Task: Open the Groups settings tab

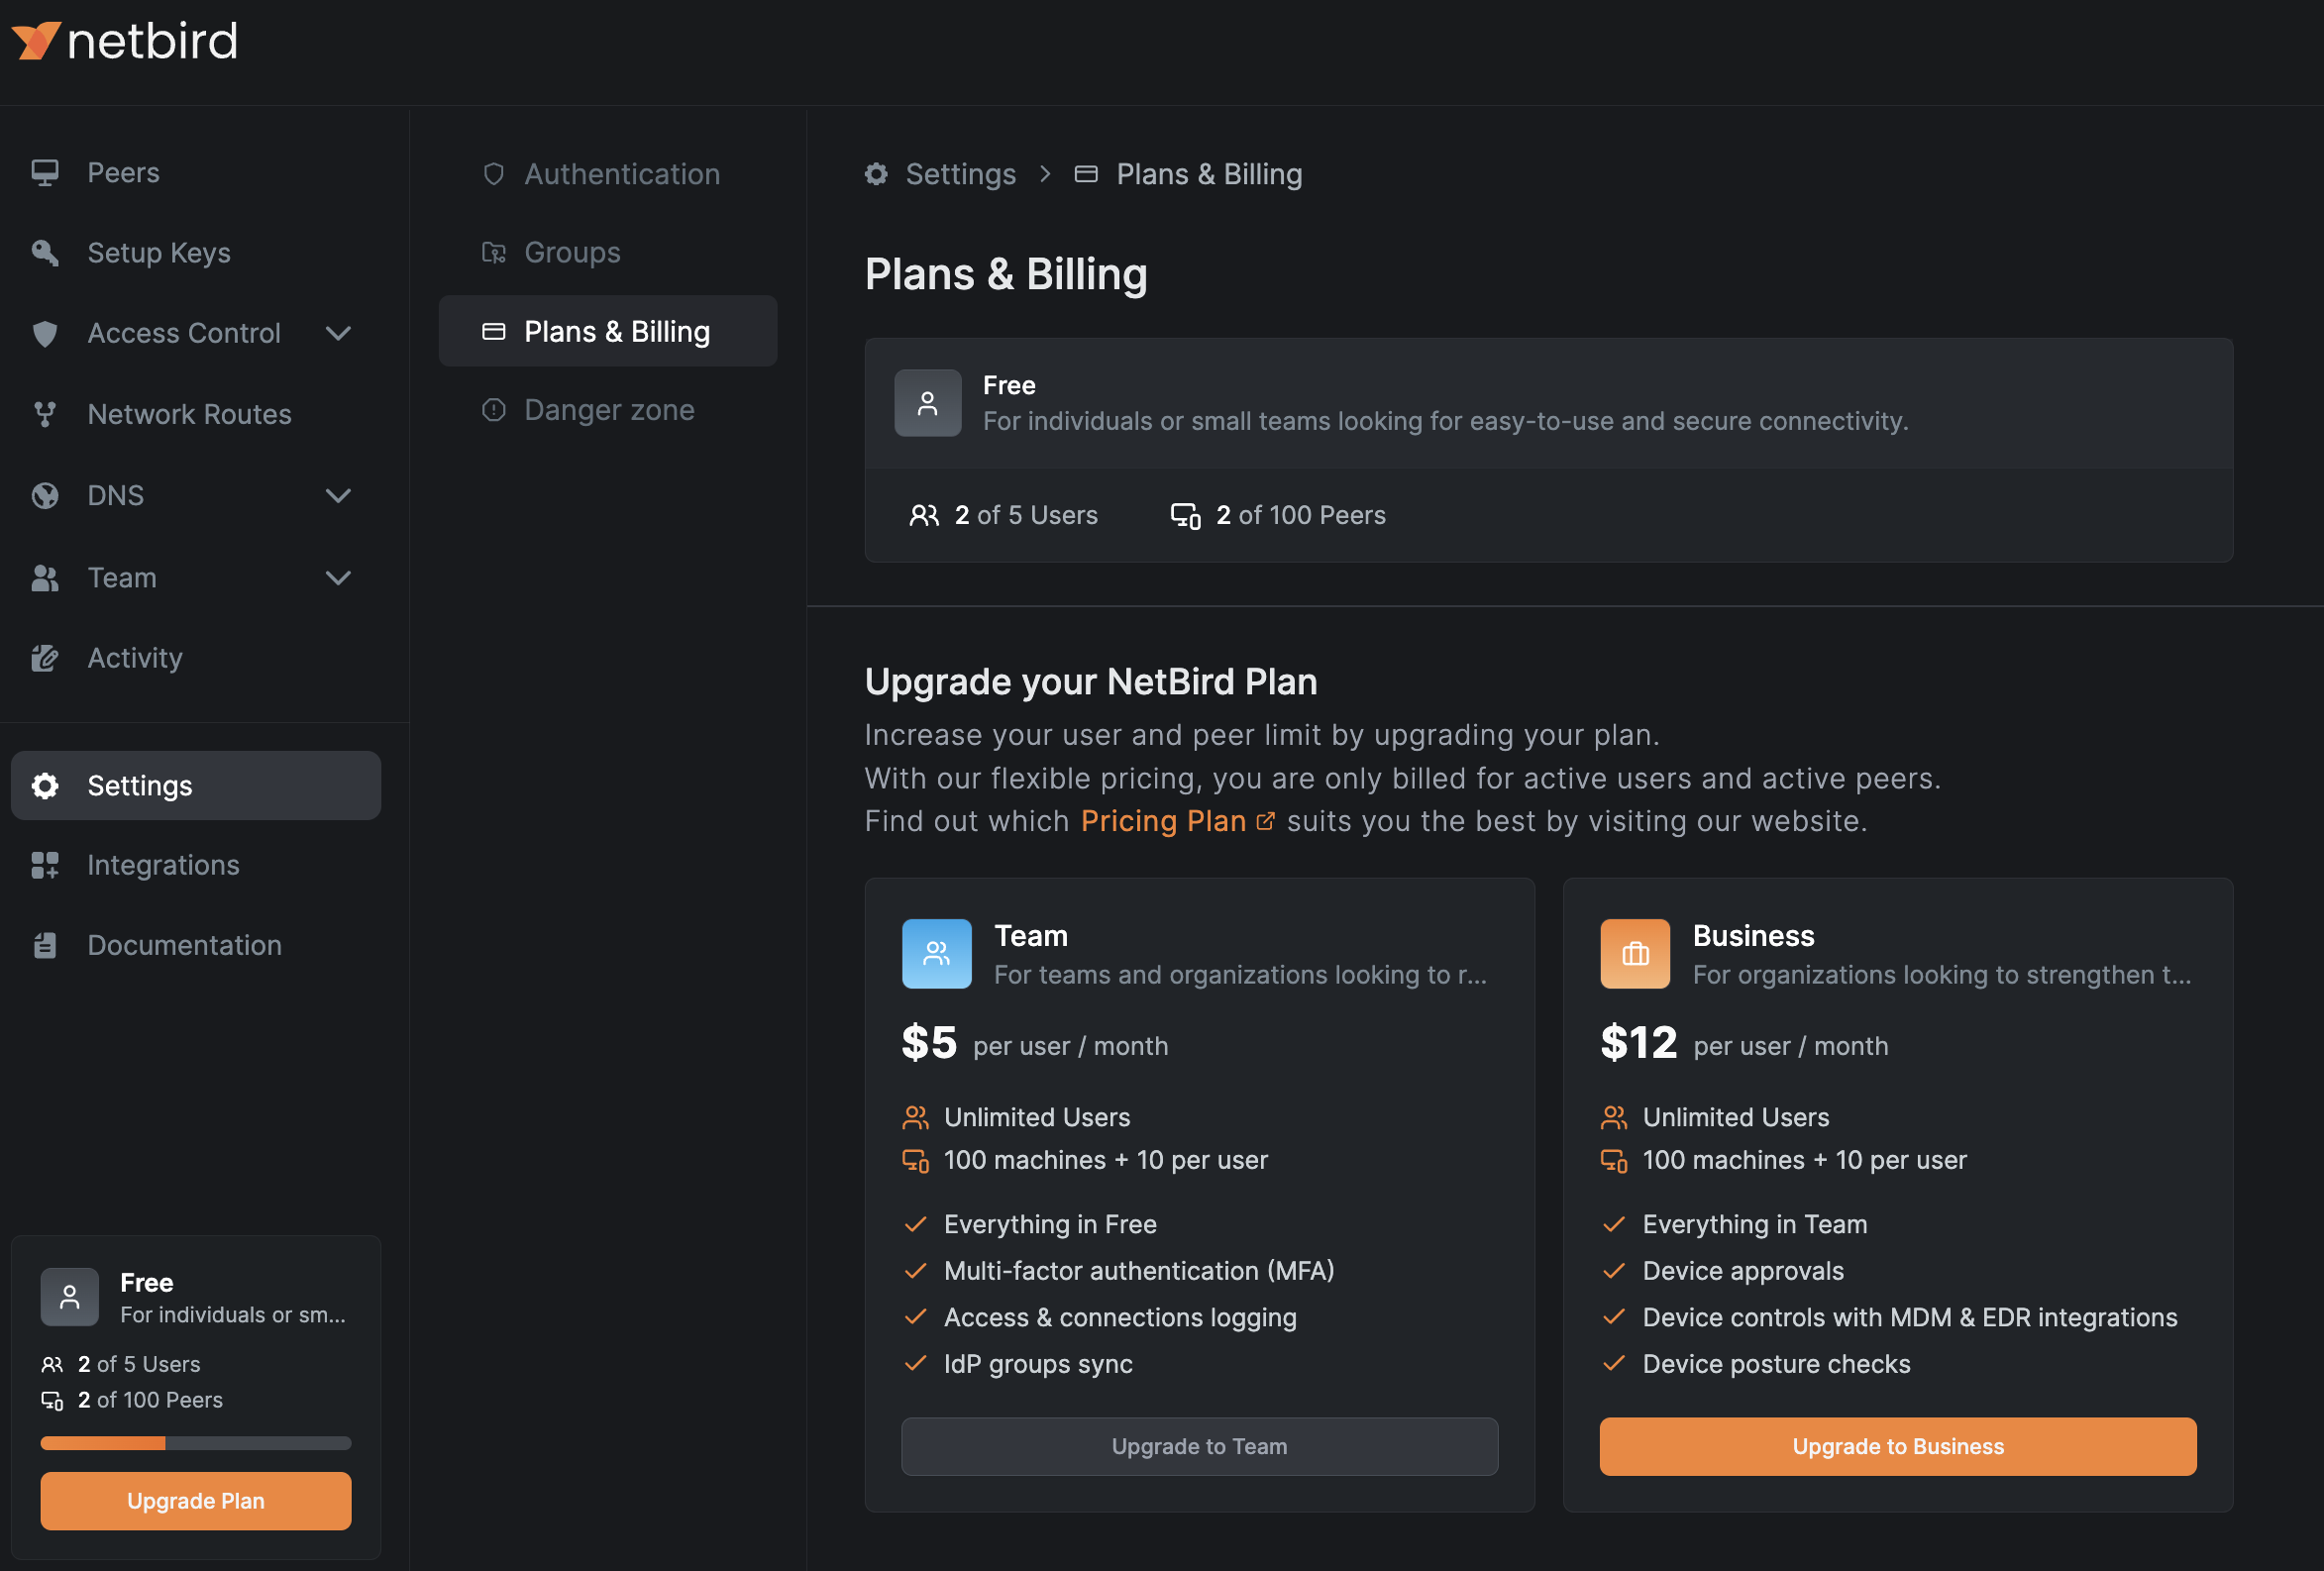Action: [572, 253]
